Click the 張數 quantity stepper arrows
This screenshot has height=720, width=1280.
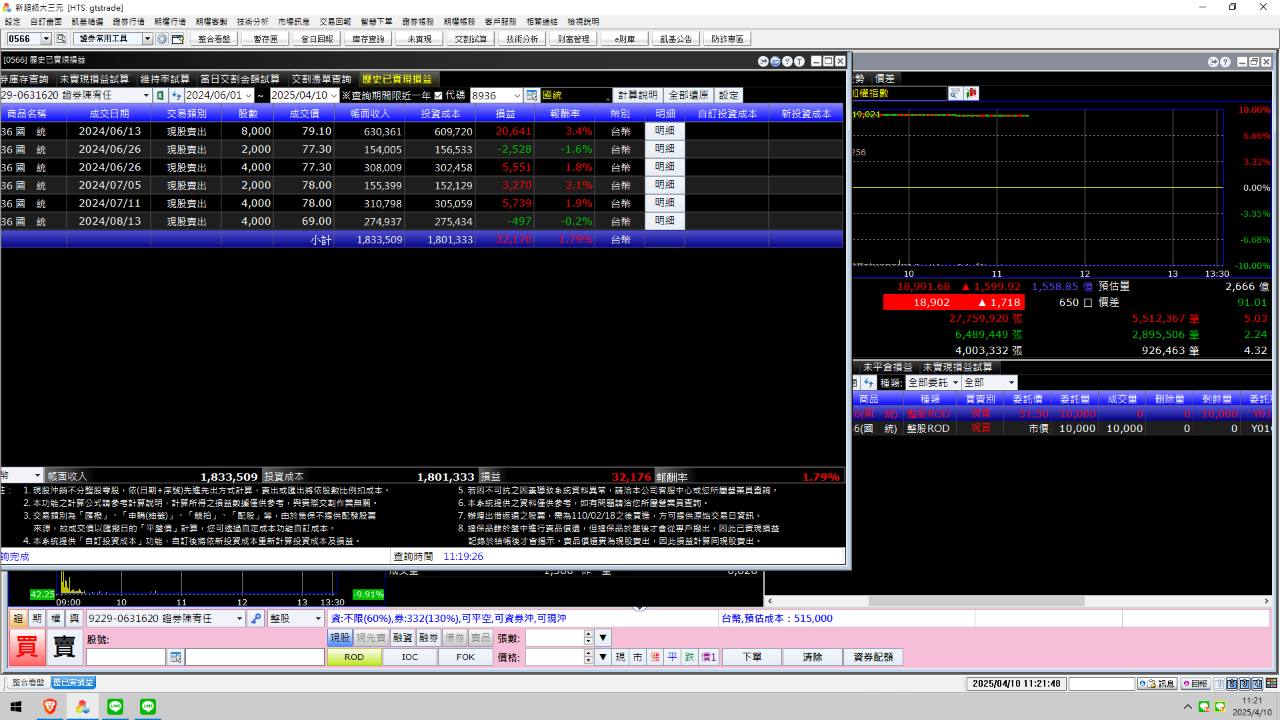pyautogui.click(x=589, y=638)
